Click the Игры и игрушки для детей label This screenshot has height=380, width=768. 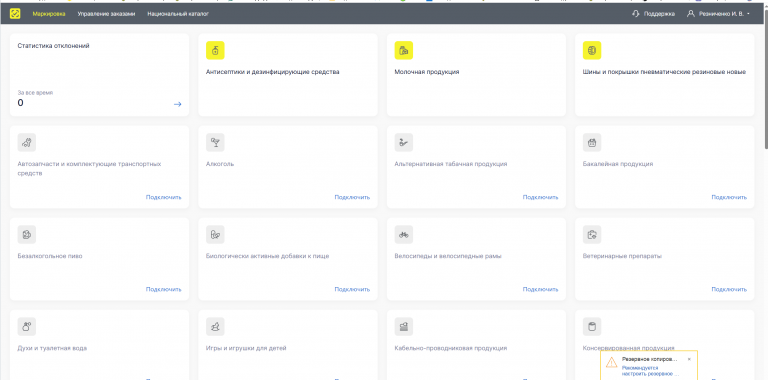[246, 348]
